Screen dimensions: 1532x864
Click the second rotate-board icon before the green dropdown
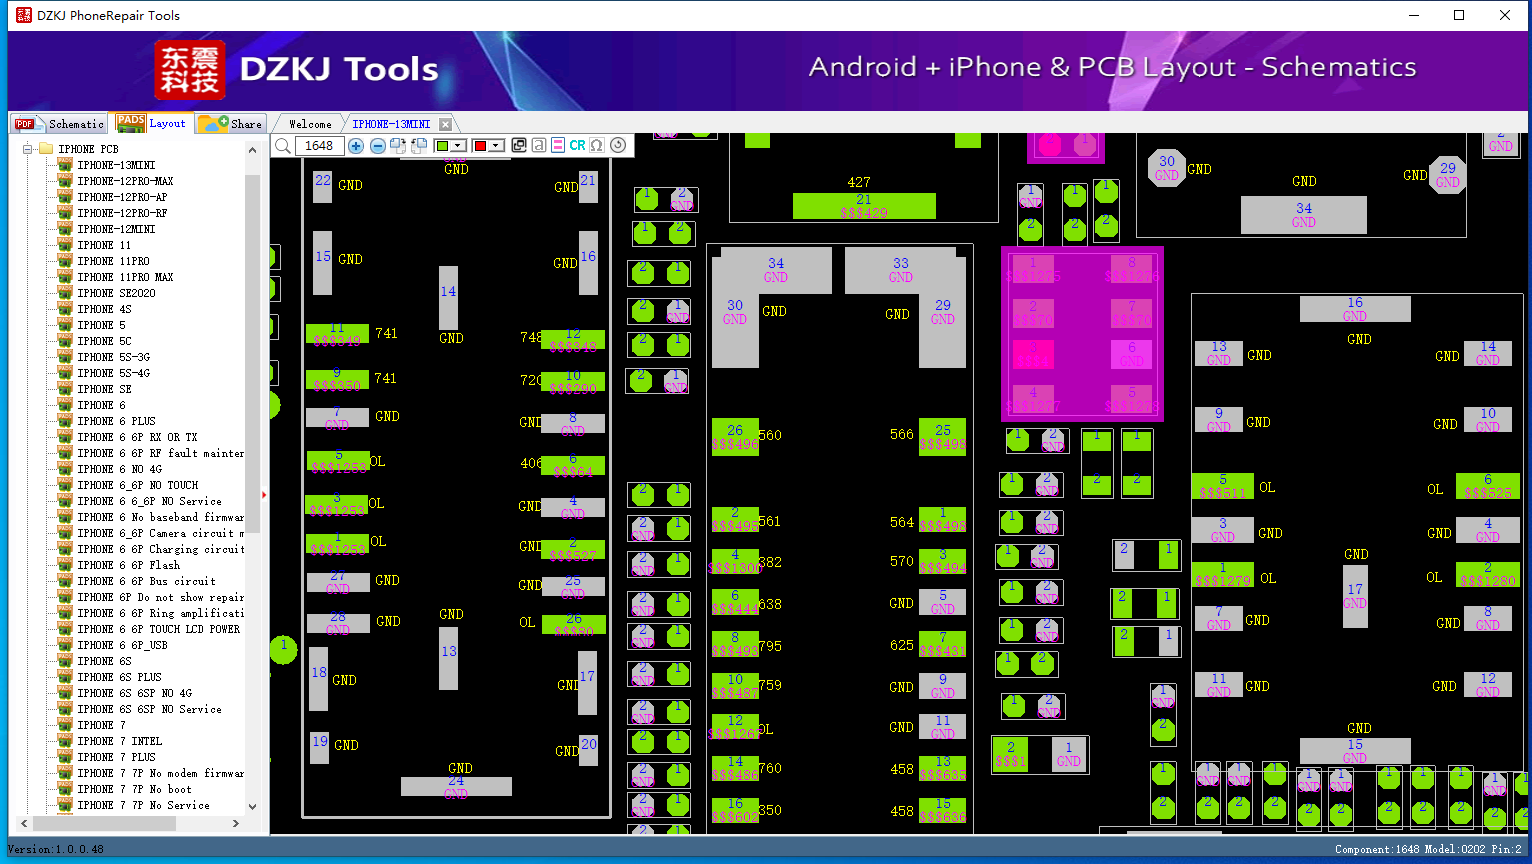point(419,146)
